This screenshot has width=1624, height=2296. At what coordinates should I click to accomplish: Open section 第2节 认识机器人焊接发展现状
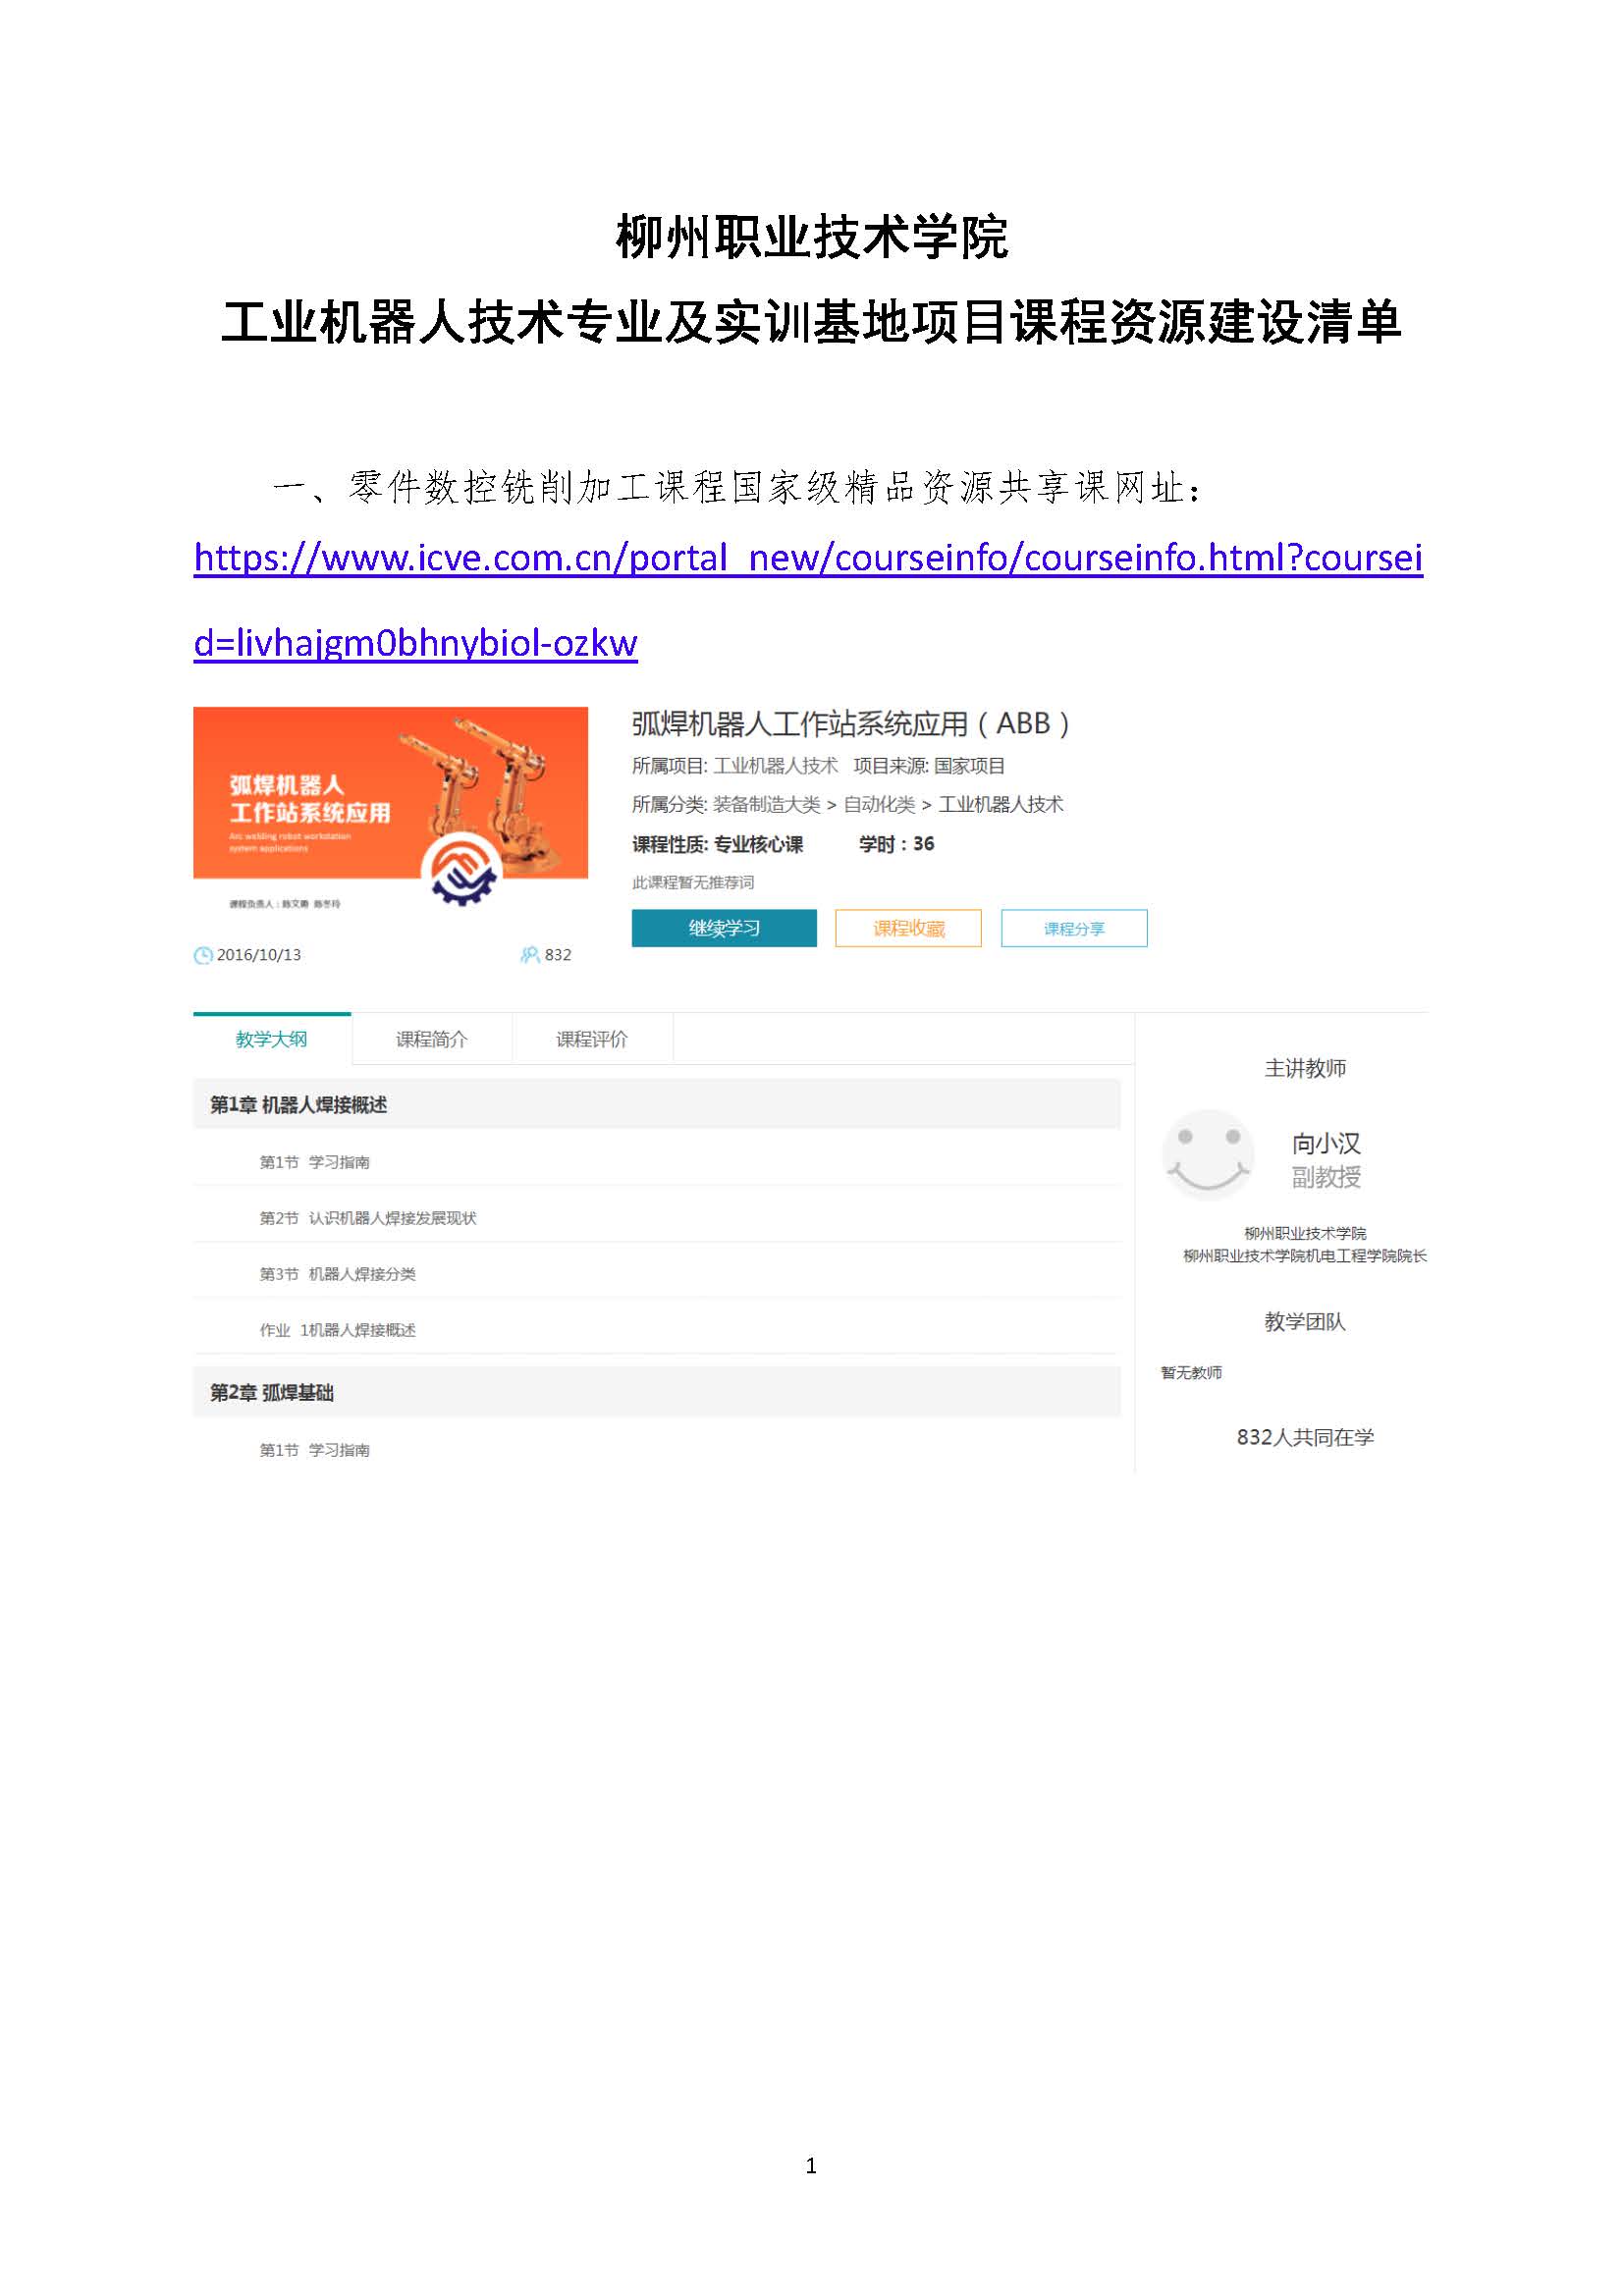click(x=368, y=1218)
